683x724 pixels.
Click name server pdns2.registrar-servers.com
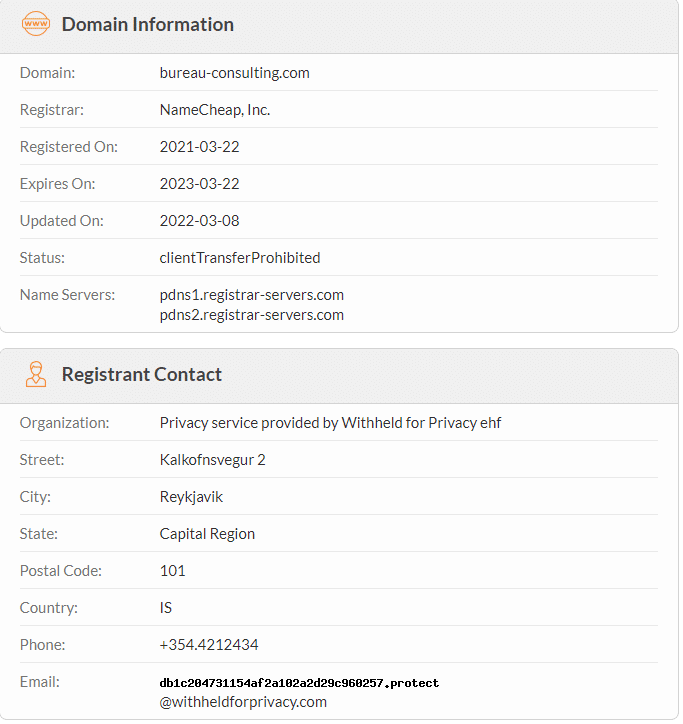(252, 315)
